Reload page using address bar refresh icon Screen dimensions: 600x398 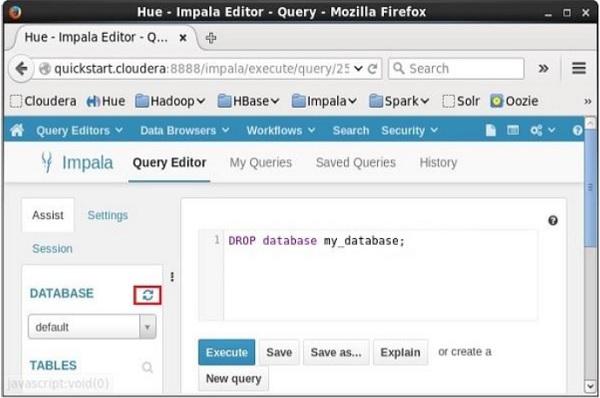click(372, 69)
